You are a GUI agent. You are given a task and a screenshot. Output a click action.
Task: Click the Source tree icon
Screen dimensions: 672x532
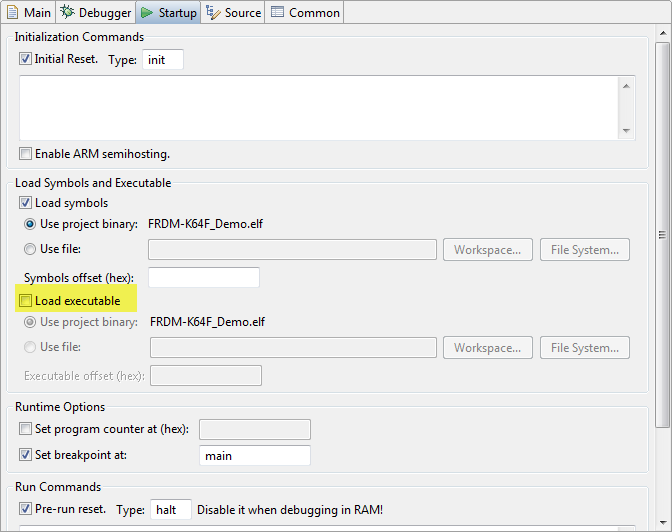213,12
